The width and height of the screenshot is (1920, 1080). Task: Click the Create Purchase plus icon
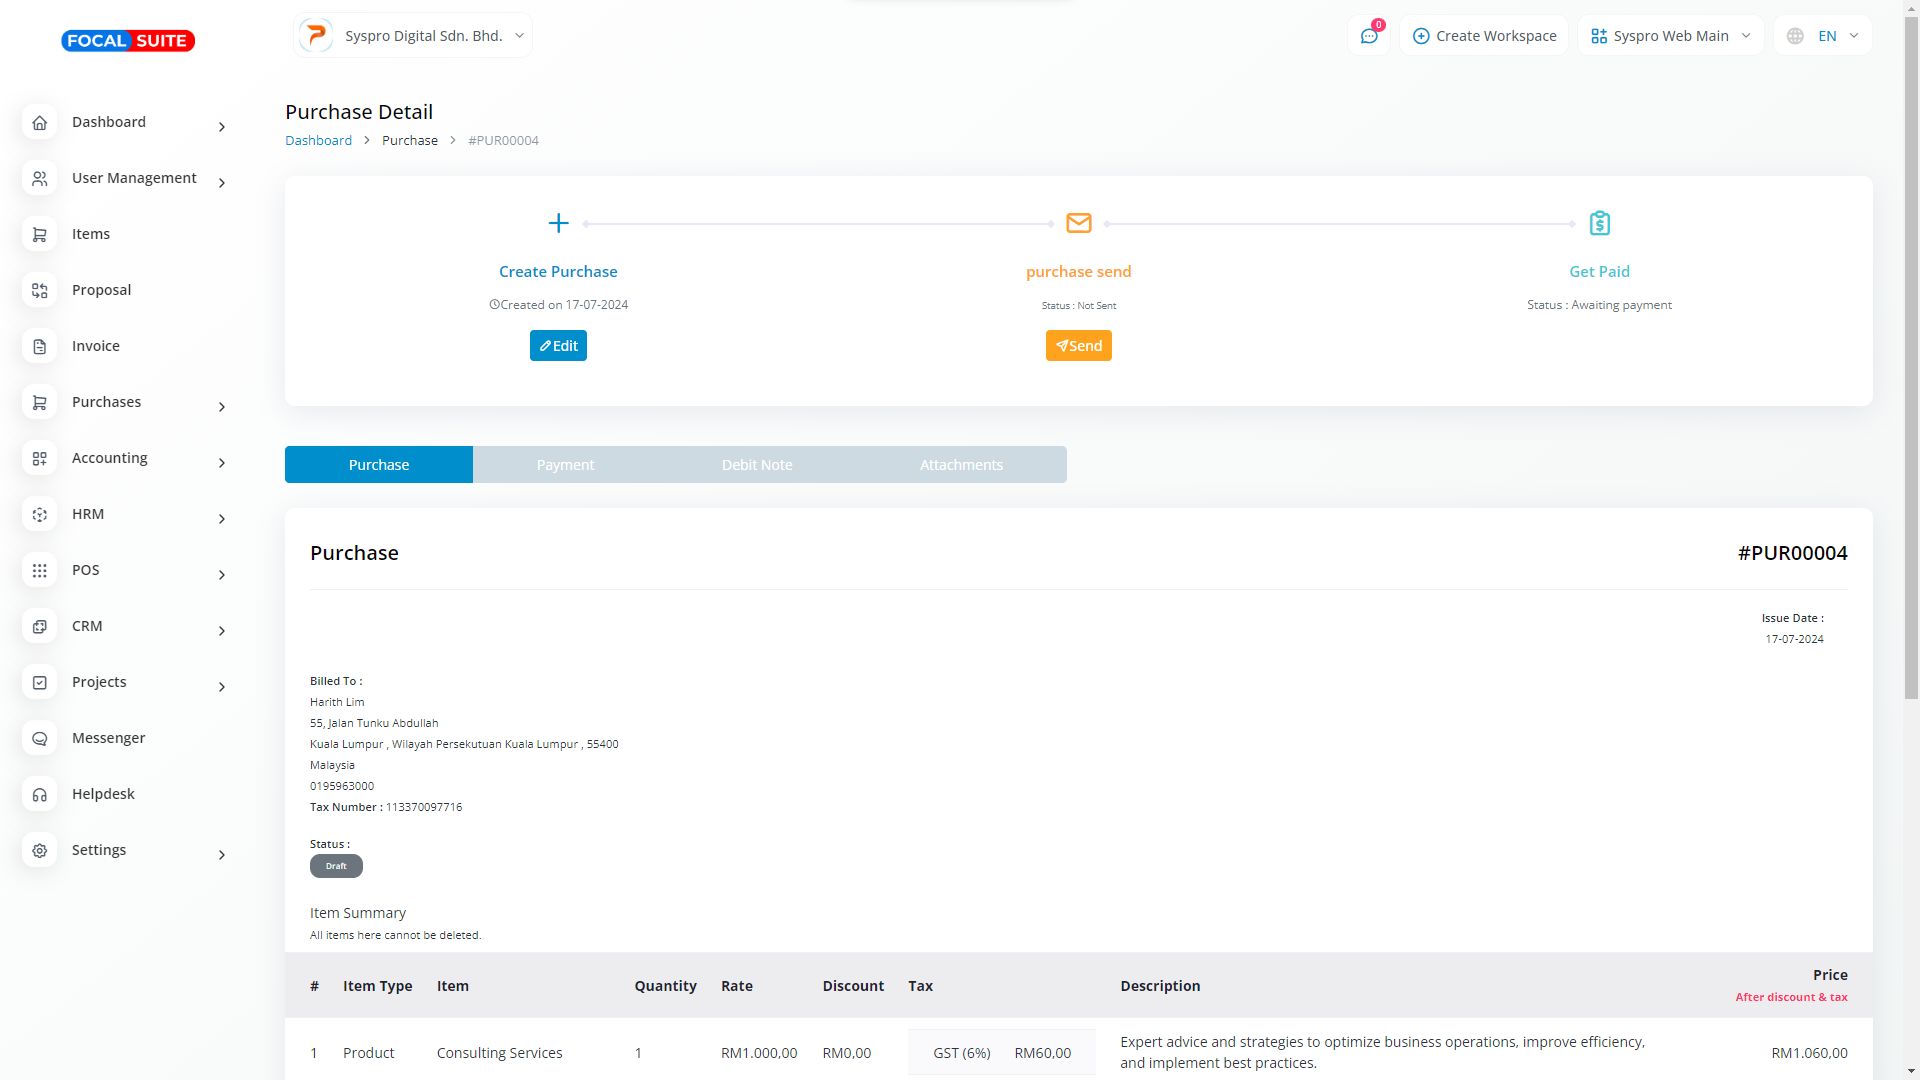[558, 223]
